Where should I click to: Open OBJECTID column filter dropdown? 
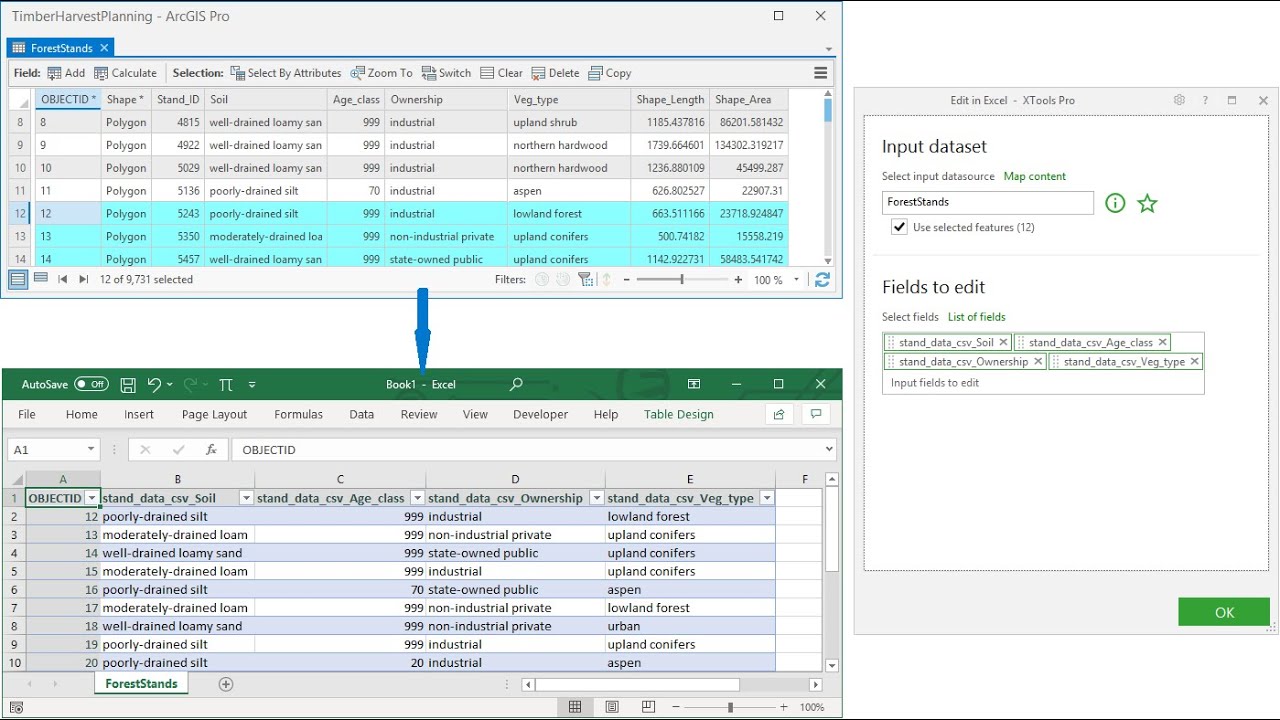tap(92, 498)
